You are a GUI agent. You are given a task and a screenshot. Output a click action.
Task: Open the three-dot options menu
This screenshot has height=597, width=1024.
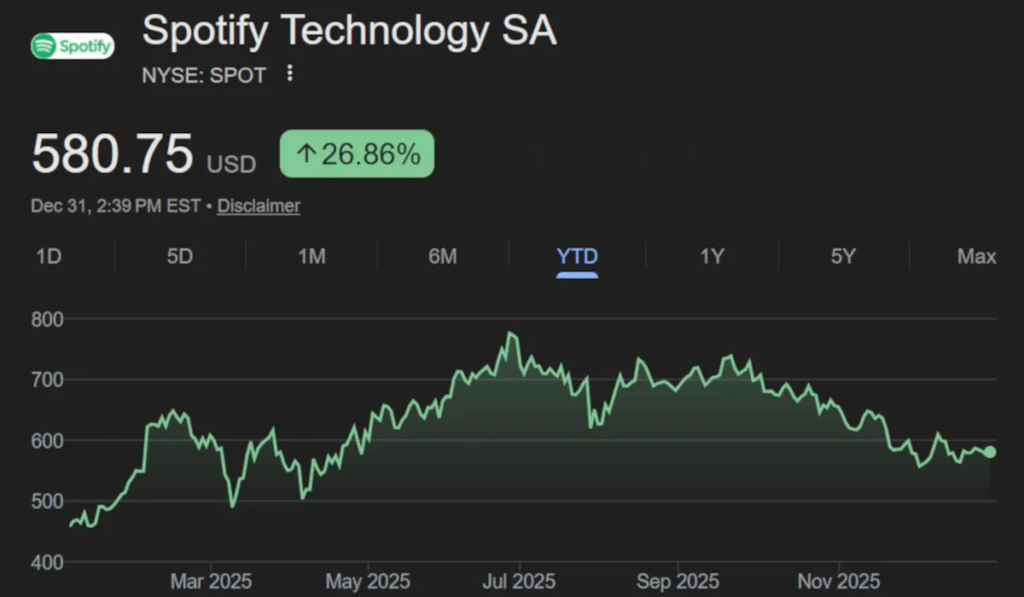[290, 74]
